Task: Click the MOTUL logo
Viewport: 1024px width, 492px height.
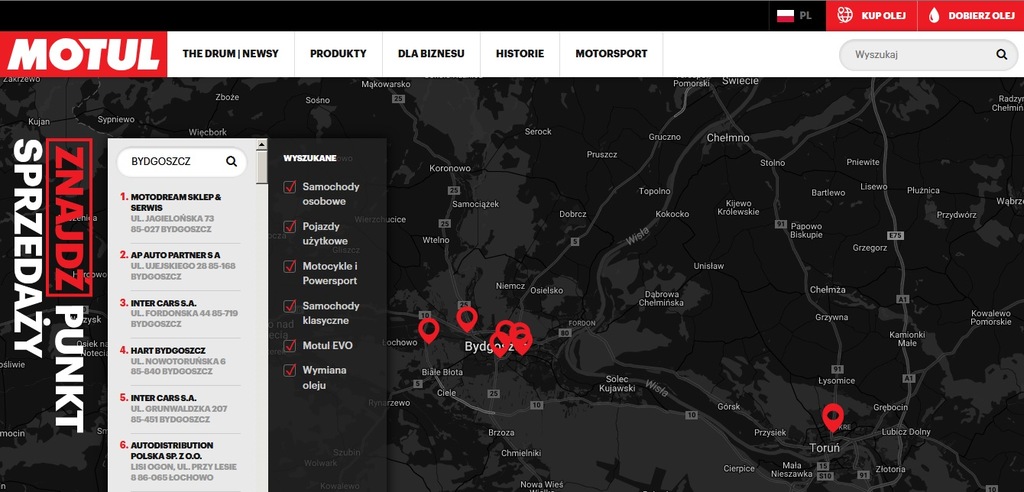Action: pos(83,54)
